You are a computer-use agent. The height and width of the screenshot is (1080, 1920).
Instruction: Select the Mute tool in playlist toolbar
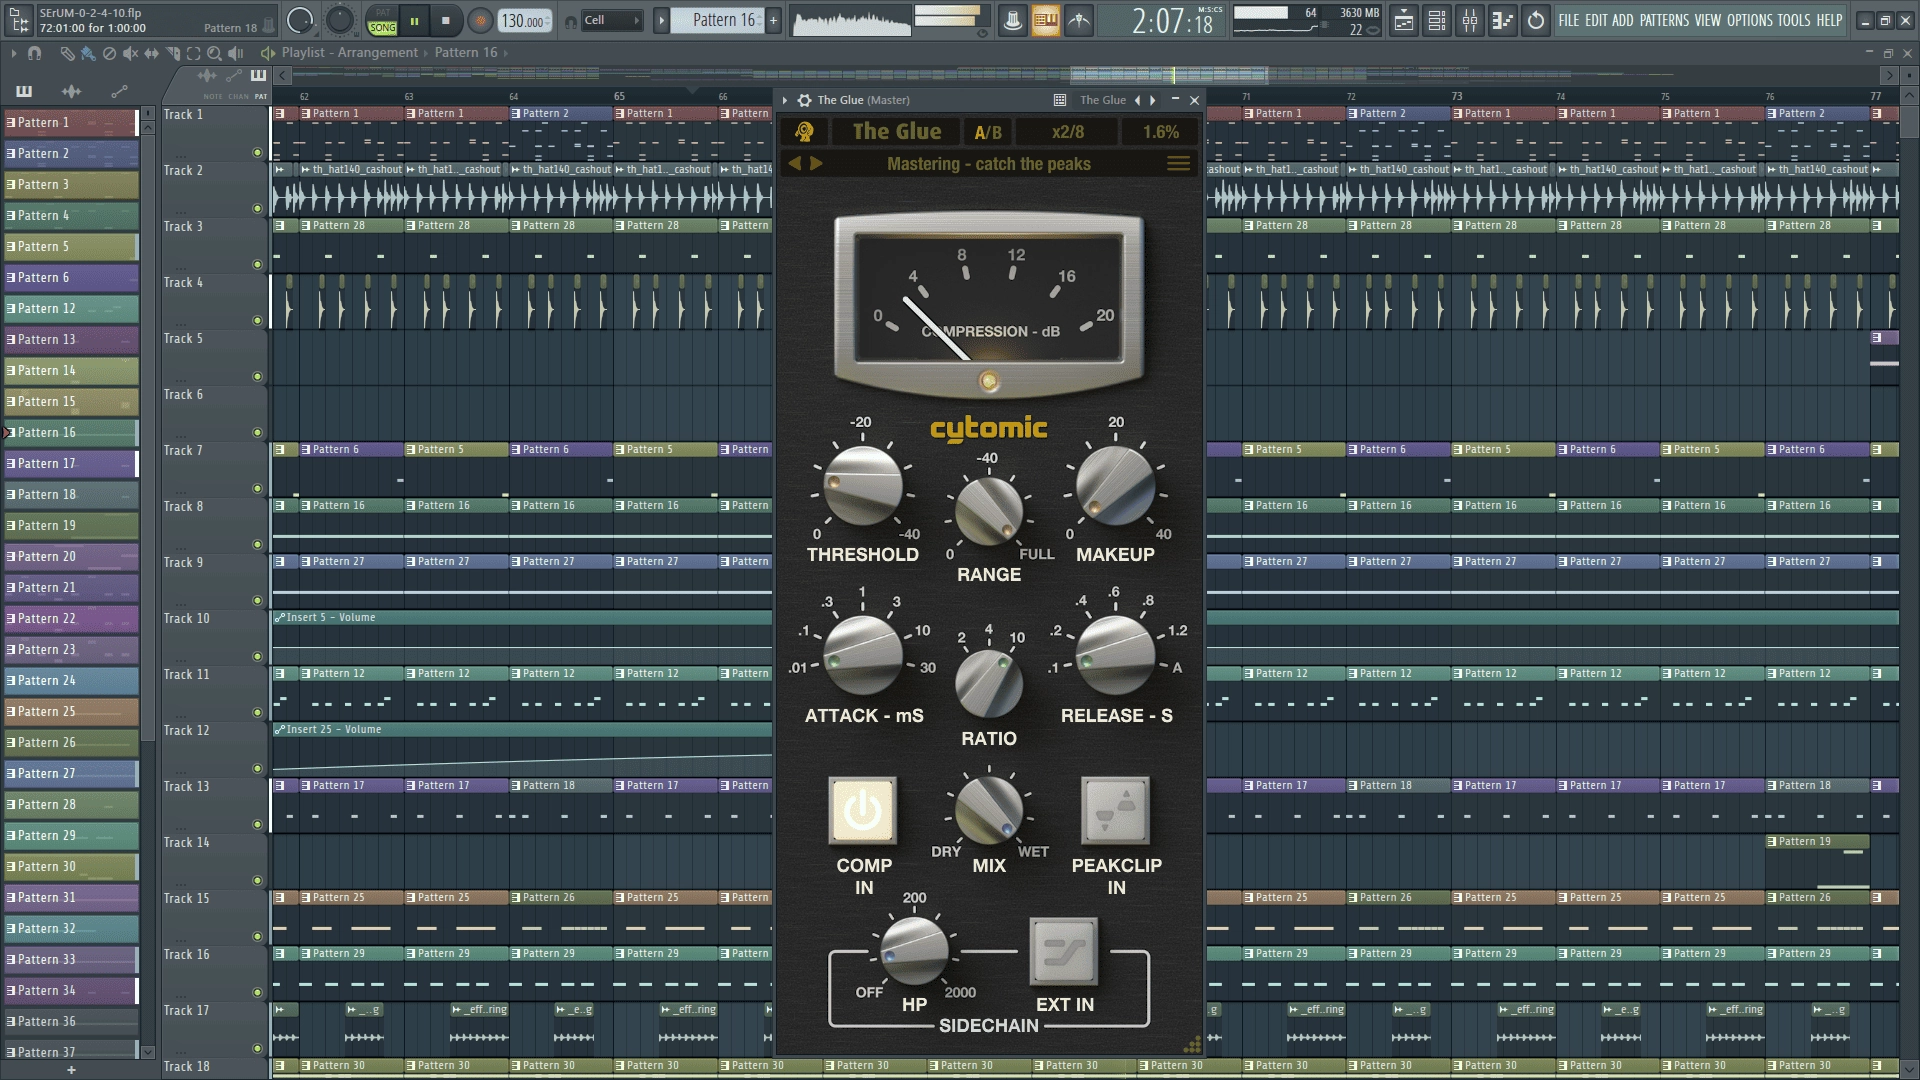click(x=131, y=53)
